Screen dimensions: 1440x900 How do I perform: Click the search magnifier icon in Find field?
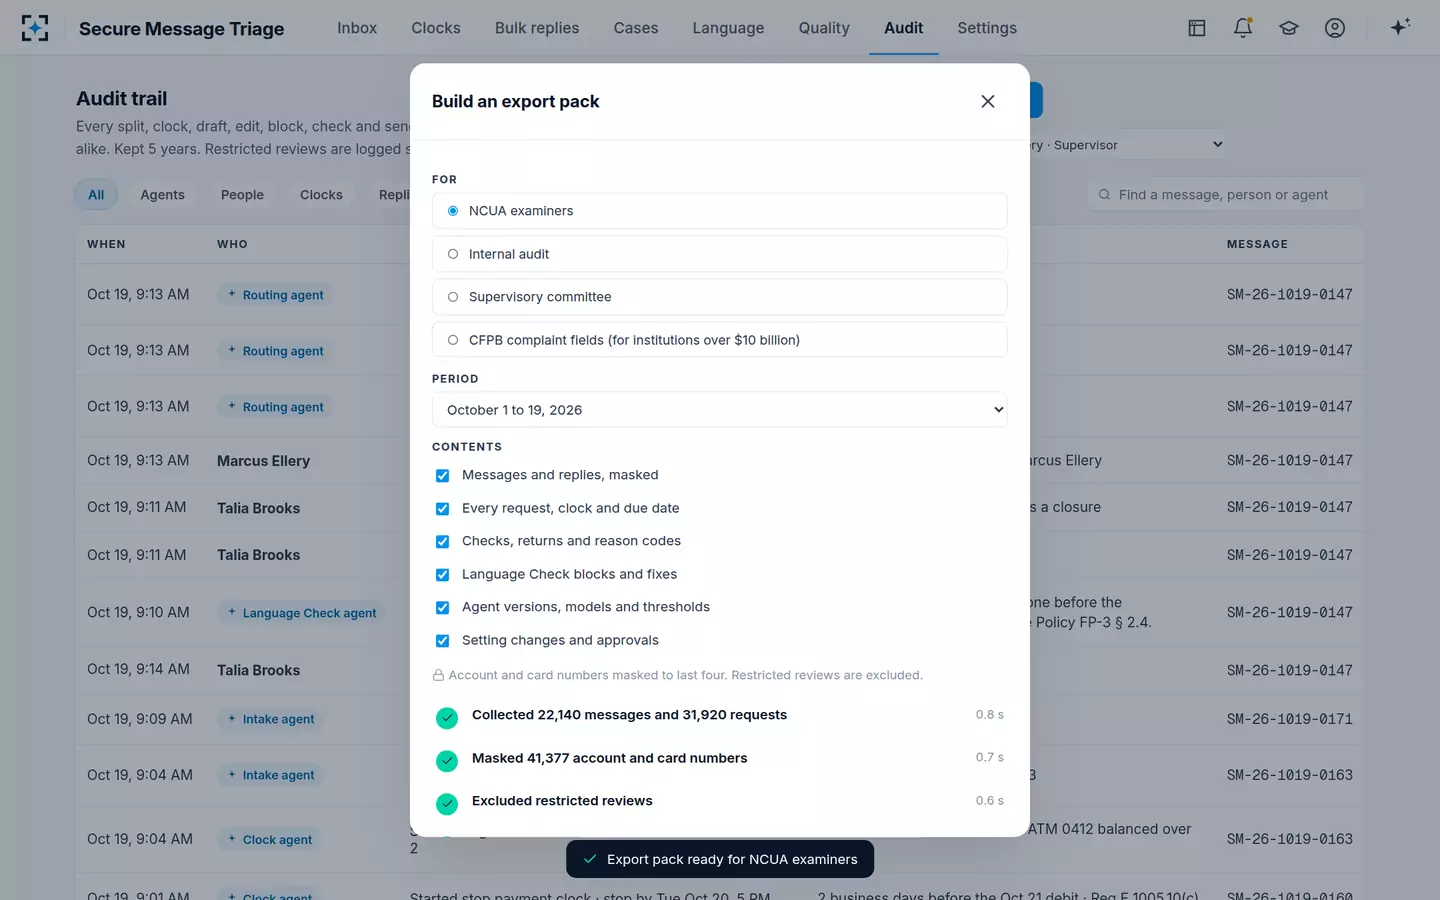click(1104, 195)
